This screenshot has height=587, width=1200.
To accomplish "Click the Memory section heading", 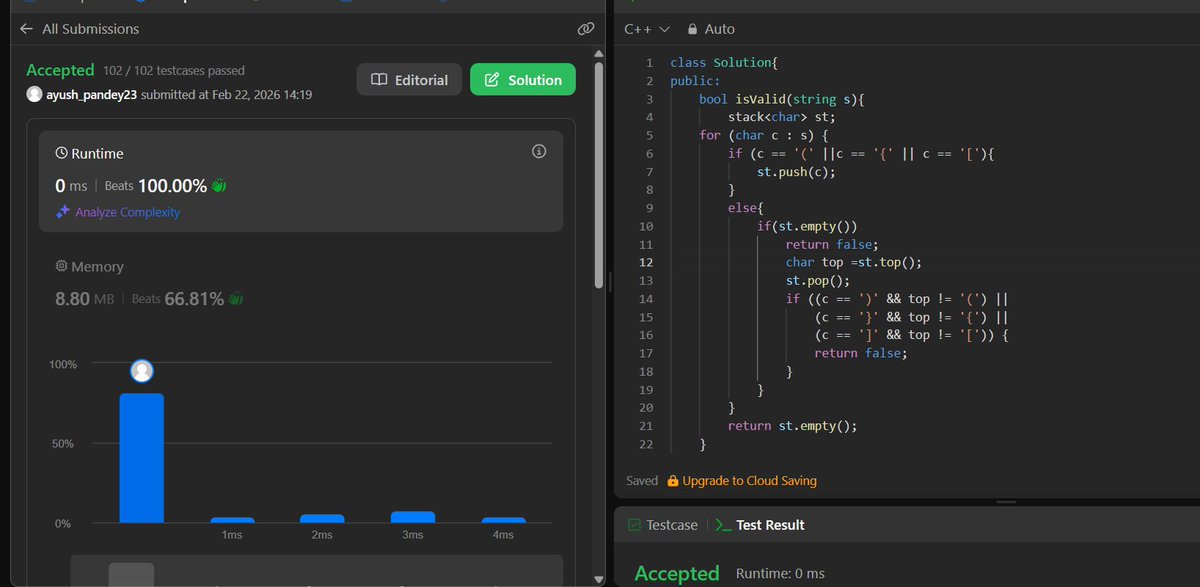I will (97, 267).
